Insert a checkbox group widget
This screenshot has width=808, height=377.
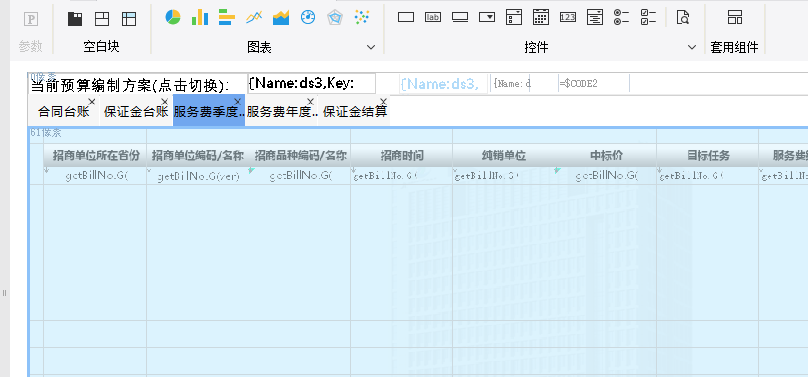click(x=648, y=17)
